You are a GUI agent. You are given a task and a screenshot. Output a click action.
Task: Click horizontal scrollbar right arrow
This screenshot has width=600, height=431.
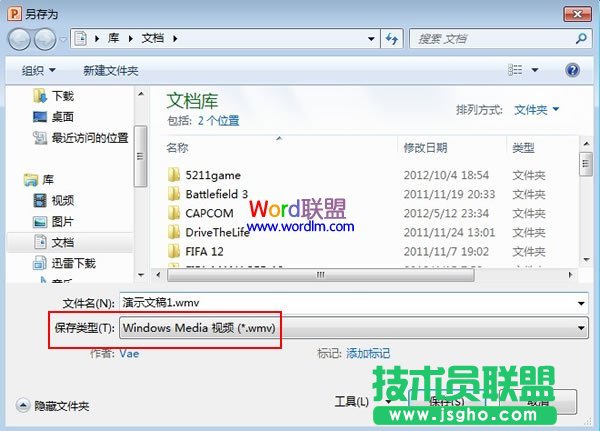point(570,275)
